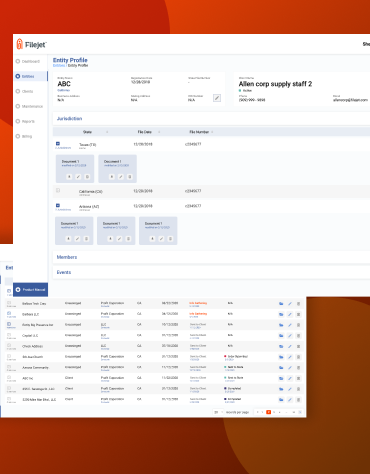Select Entities in the sidebar
This screenshot has width=370, height=474.
tap(31, 76)
